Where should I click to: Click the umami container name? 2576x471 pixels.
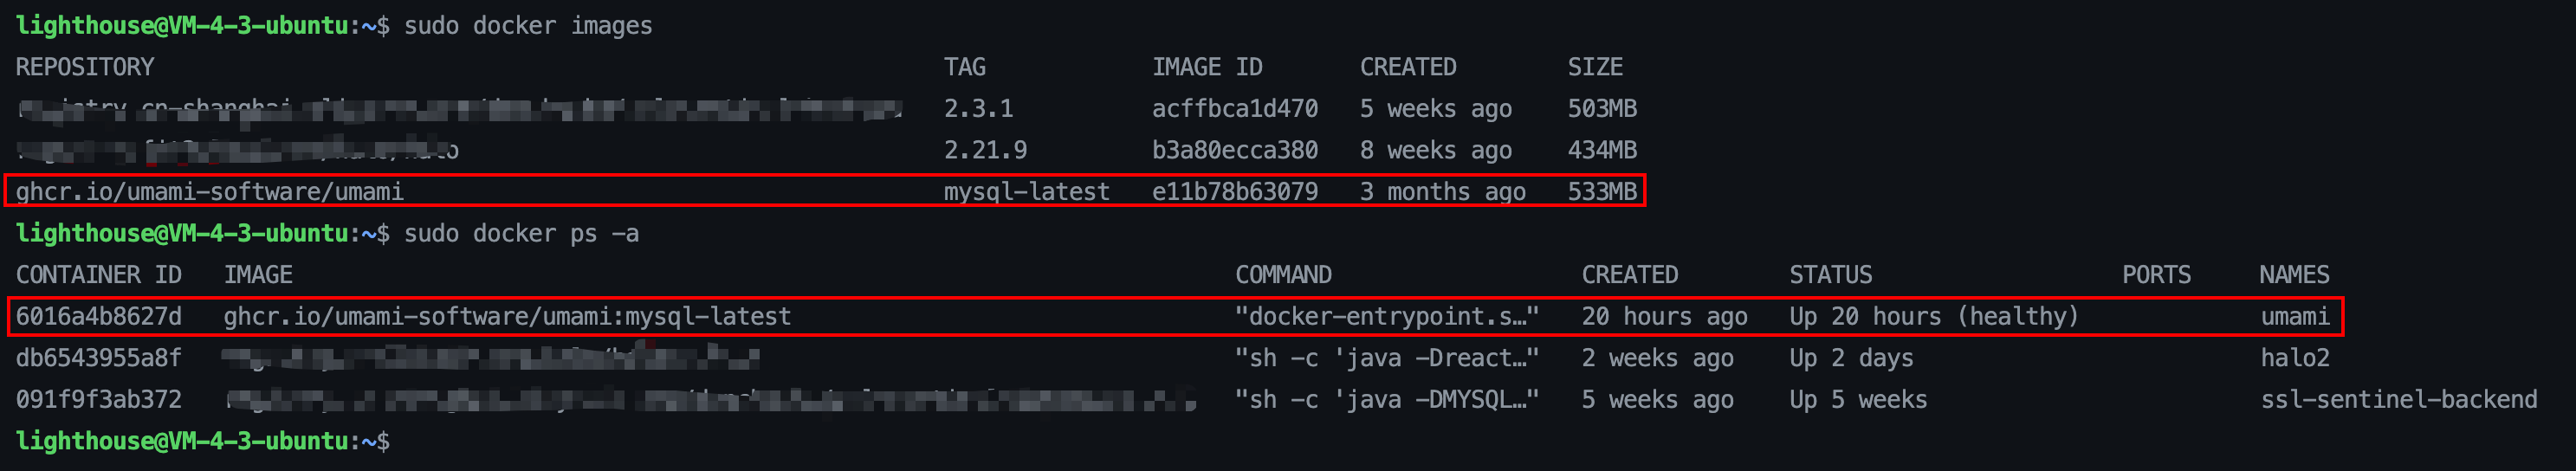[2294, 317]
